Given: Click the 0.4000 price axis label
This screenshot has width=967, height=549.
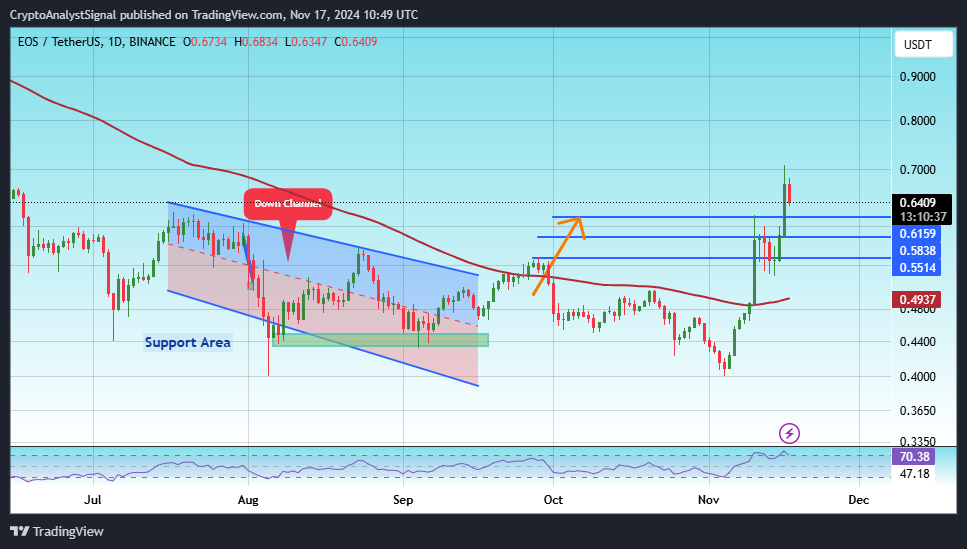Looking at the screenshot, I should pyautogui.click(x=917, y=376).
